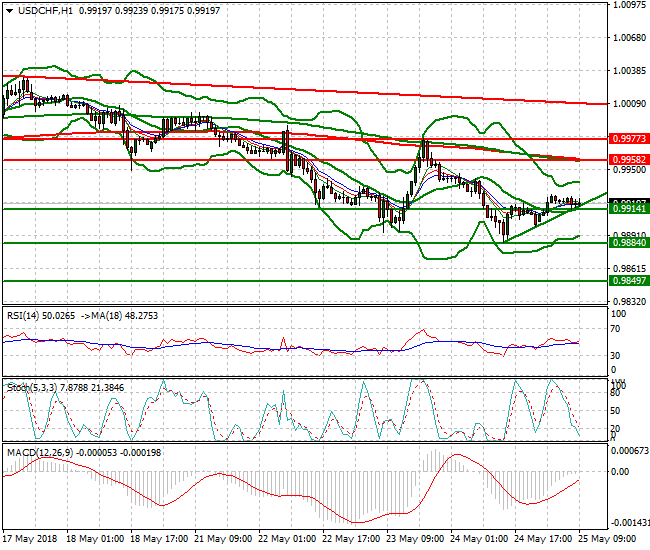Click the 1.00680 price axis value

629,38
